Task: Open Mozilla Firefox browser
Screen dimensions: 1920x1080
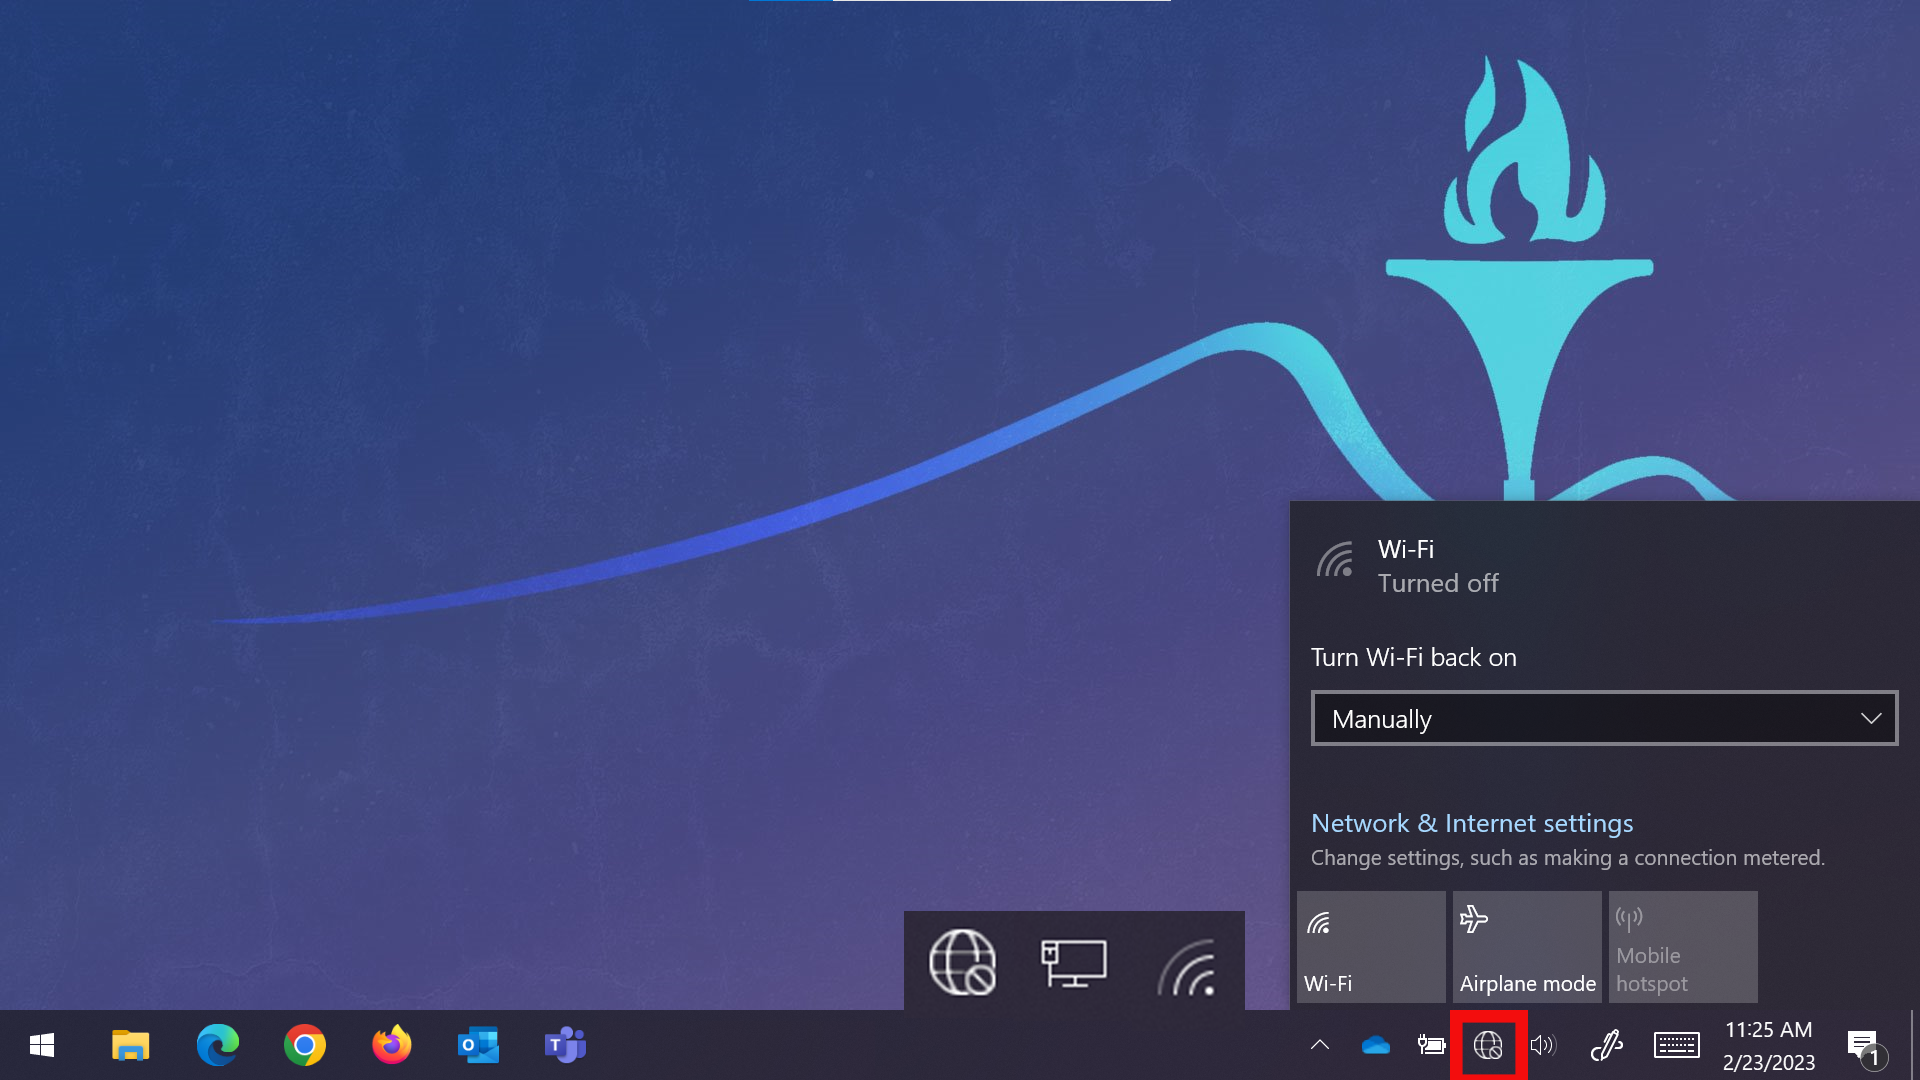Action: tap(392, 1044)
